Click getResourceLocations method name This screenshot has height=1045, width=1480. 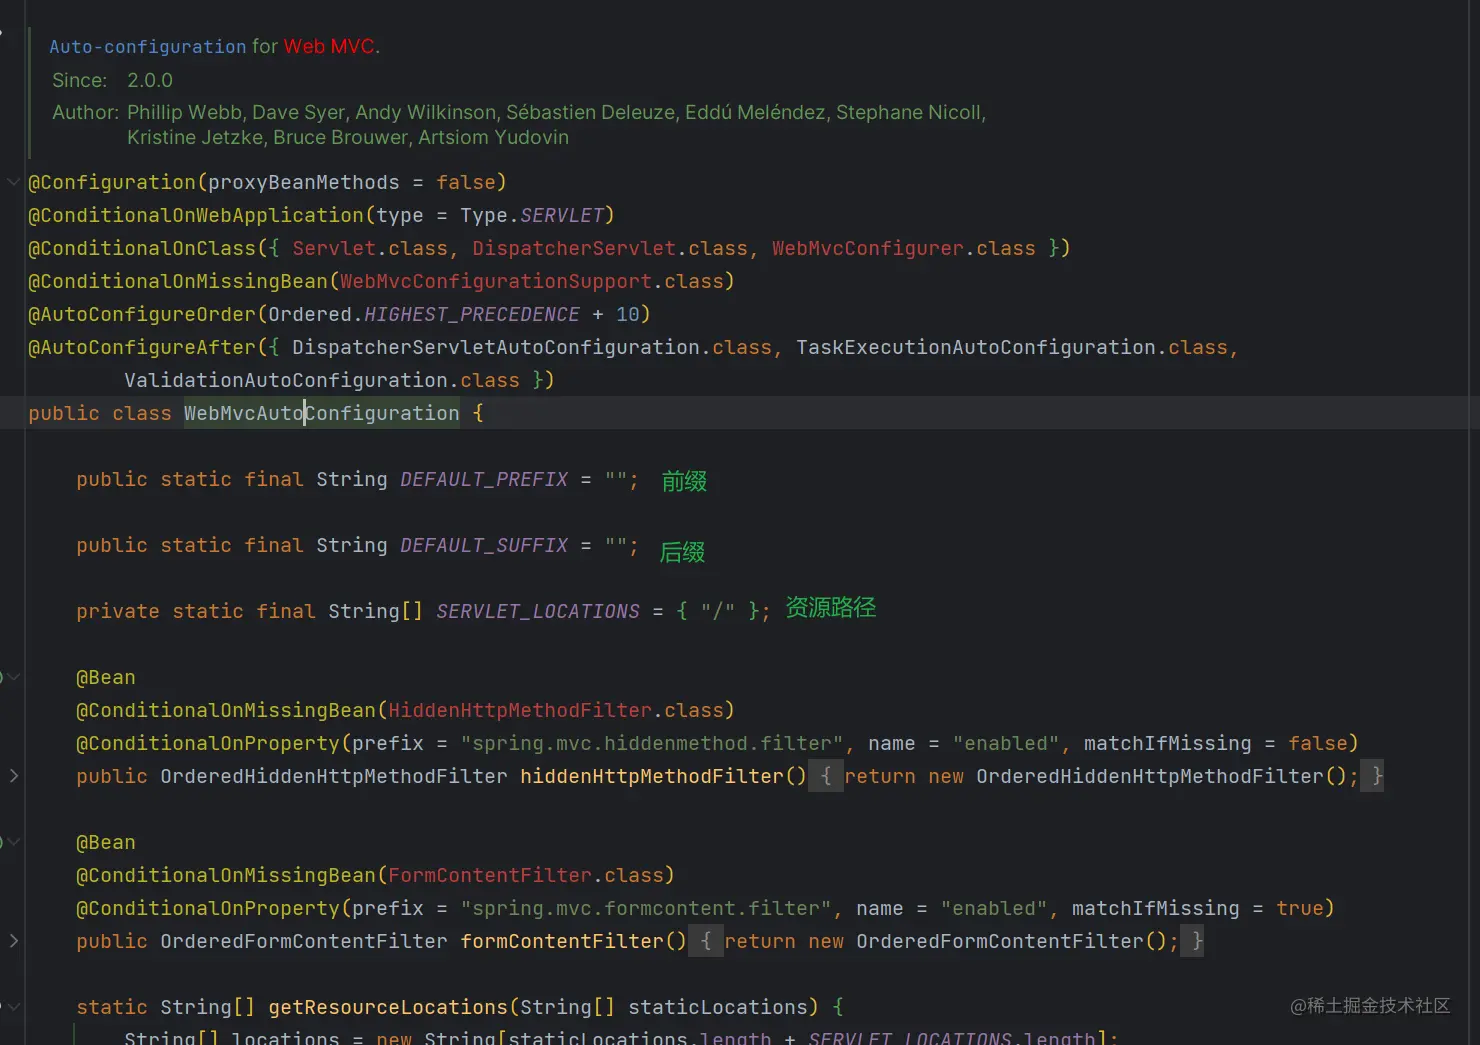[x=388, y=1007]
